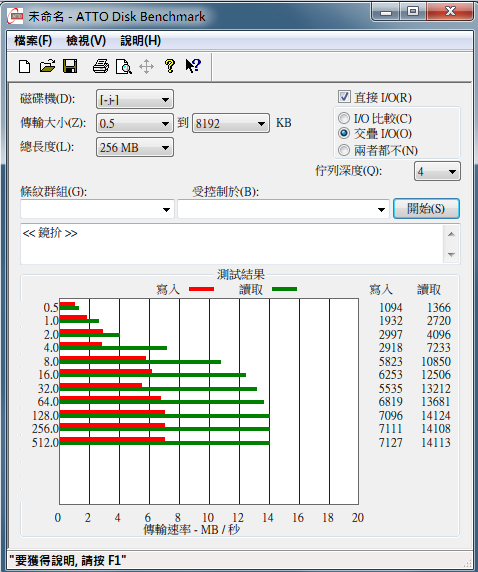Viewport: 478px width, 572px height.
Task: Open a saved benchmark file via folder icon
Action: tap(47, 67)
